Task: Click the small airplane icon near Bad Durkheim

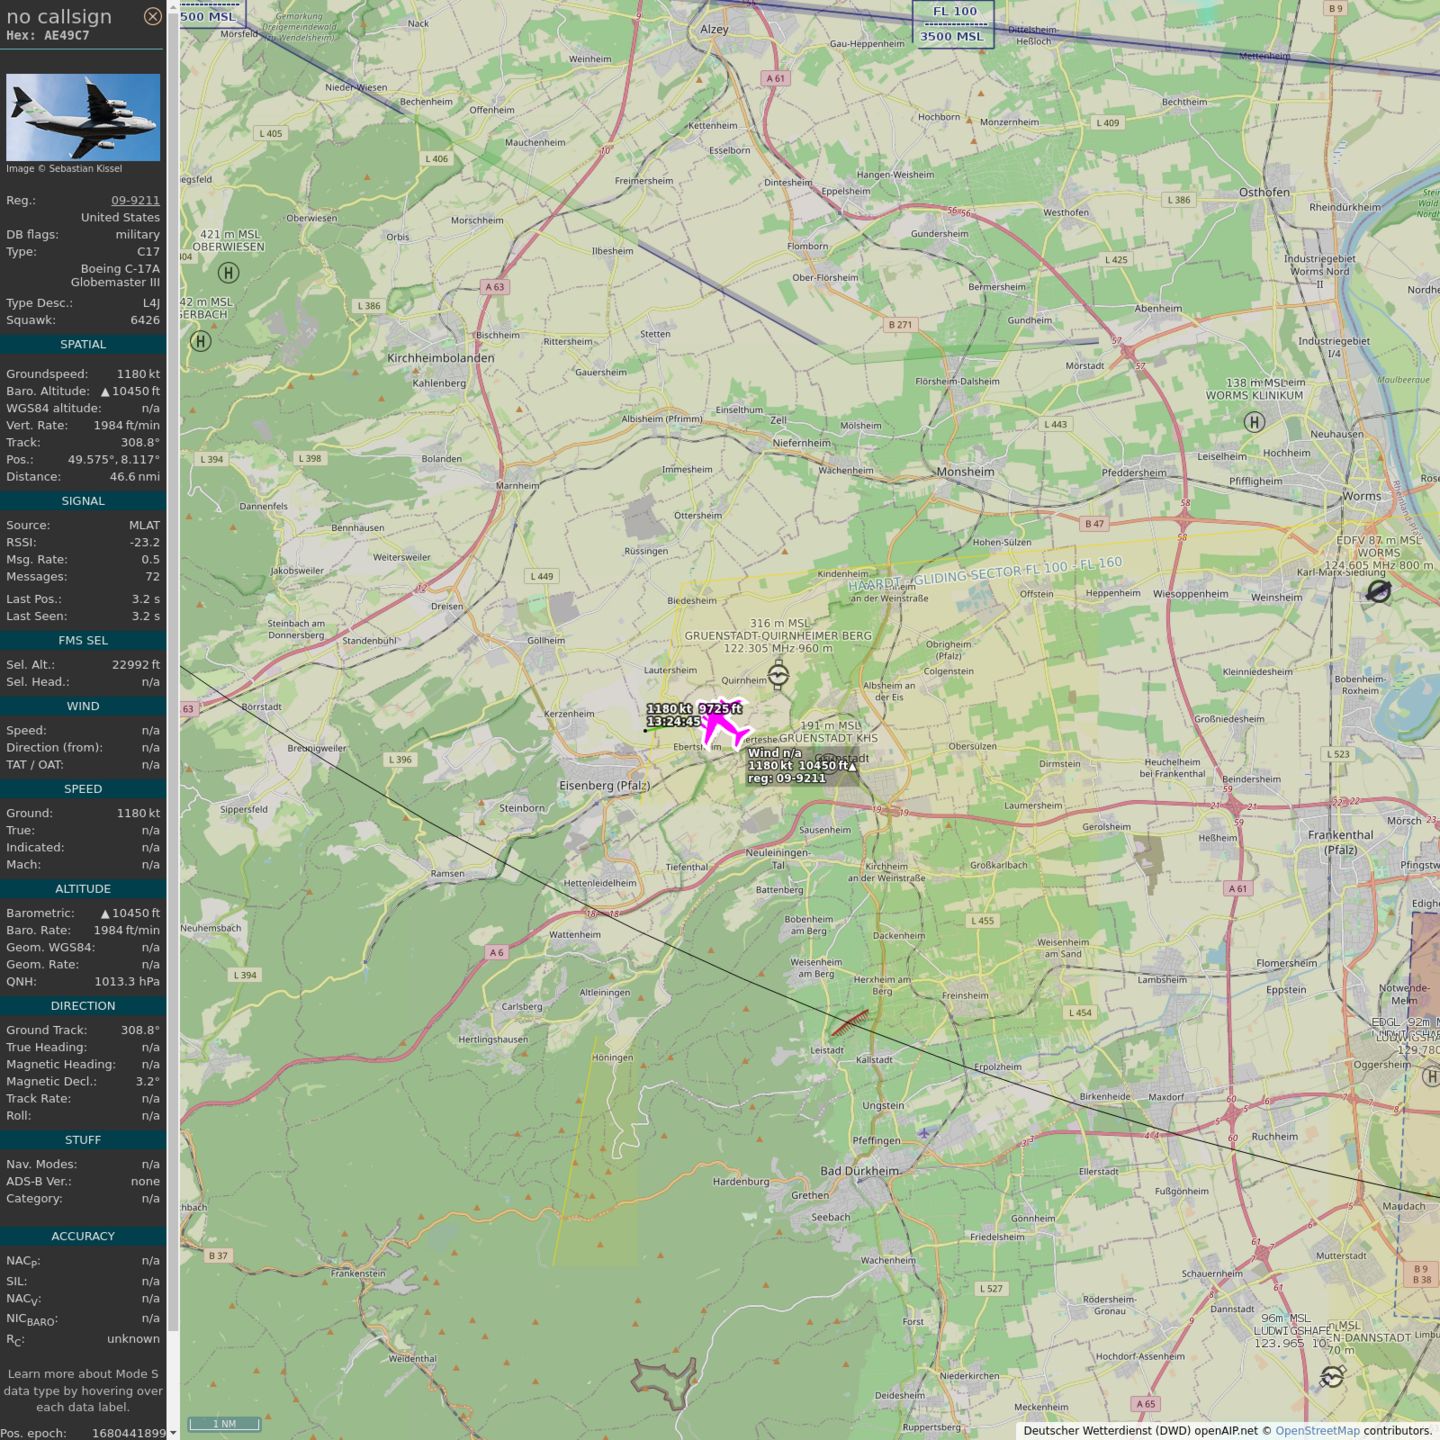Action: [x=924, y=1133]
